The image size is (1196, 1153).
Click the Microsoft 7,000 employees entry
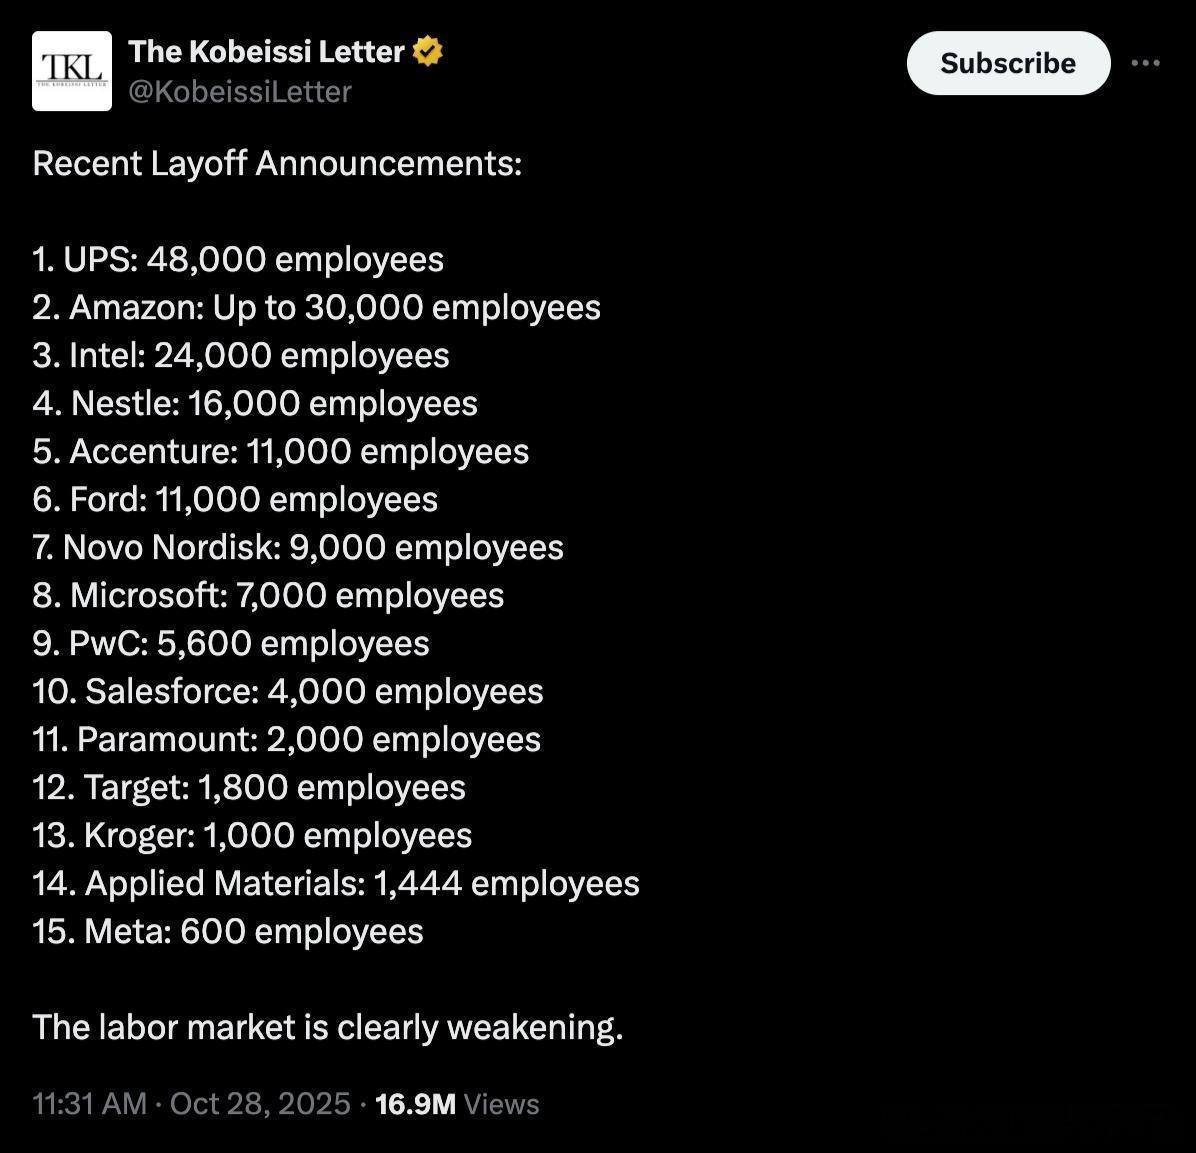pyautogui.click(x=268, y=596)
